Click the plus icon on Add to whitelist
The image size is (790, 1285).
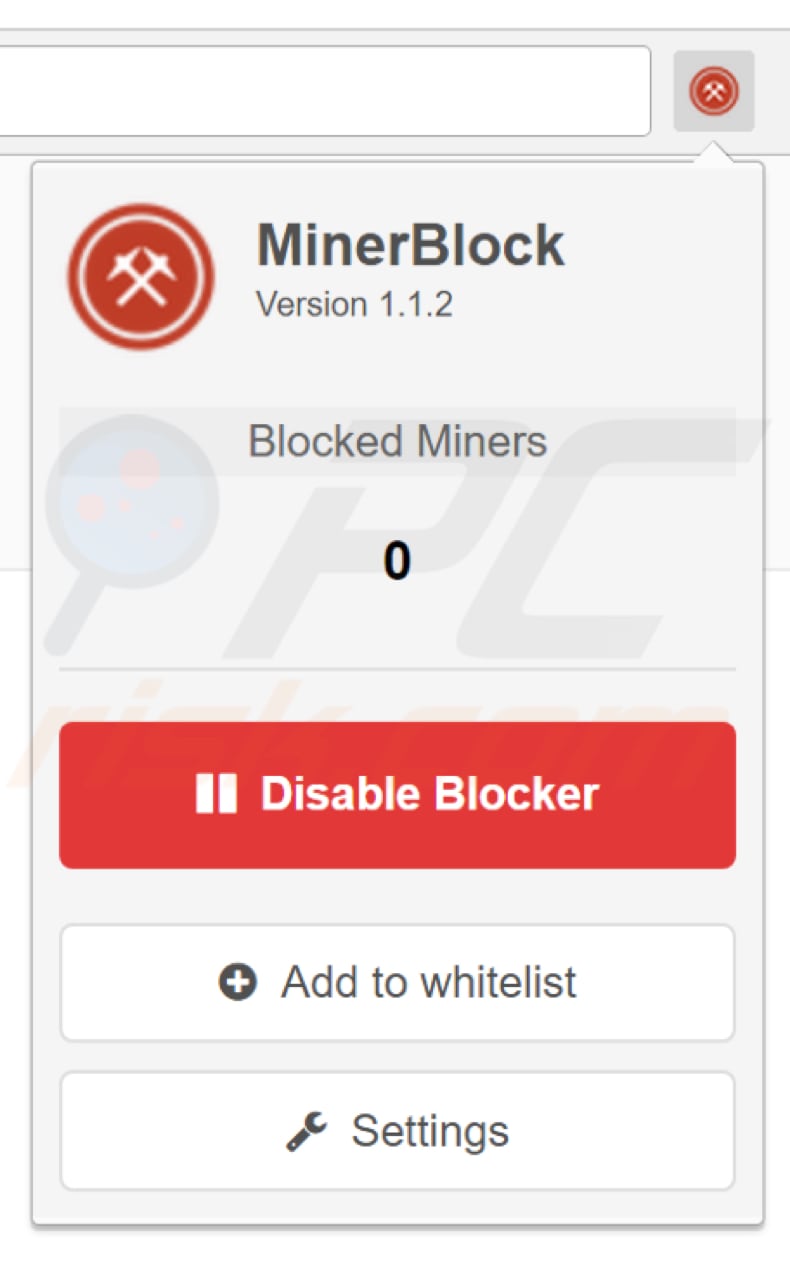click(x=236, y=982)
